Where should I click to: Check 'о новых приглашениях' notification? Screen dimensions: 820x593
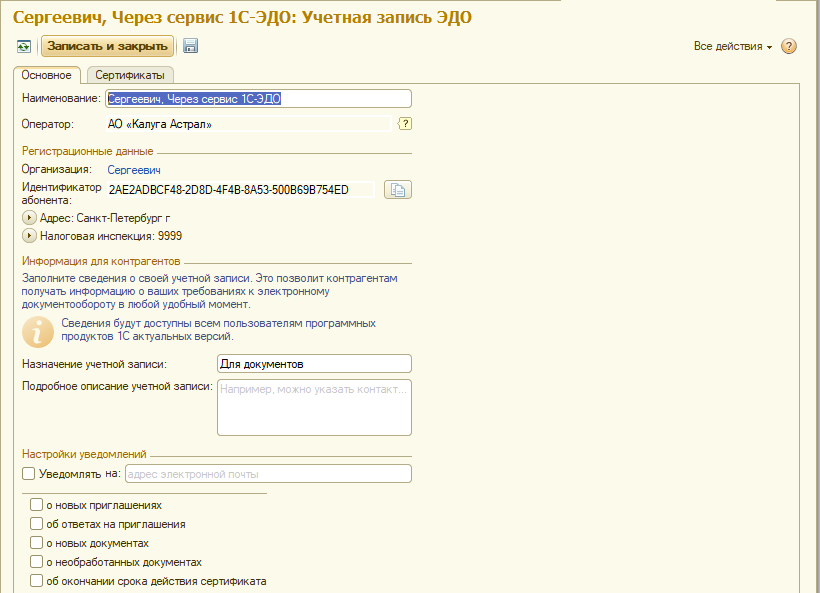(37, 505)
